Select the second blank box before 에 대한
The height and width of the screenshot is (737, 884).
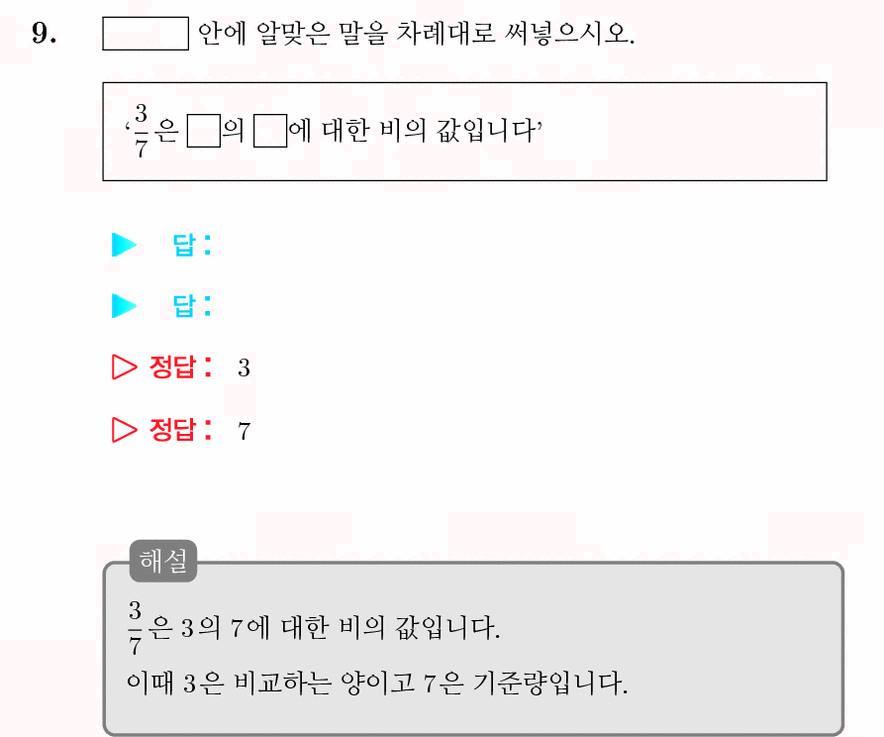pyautogui.click(x=270, y=131)
